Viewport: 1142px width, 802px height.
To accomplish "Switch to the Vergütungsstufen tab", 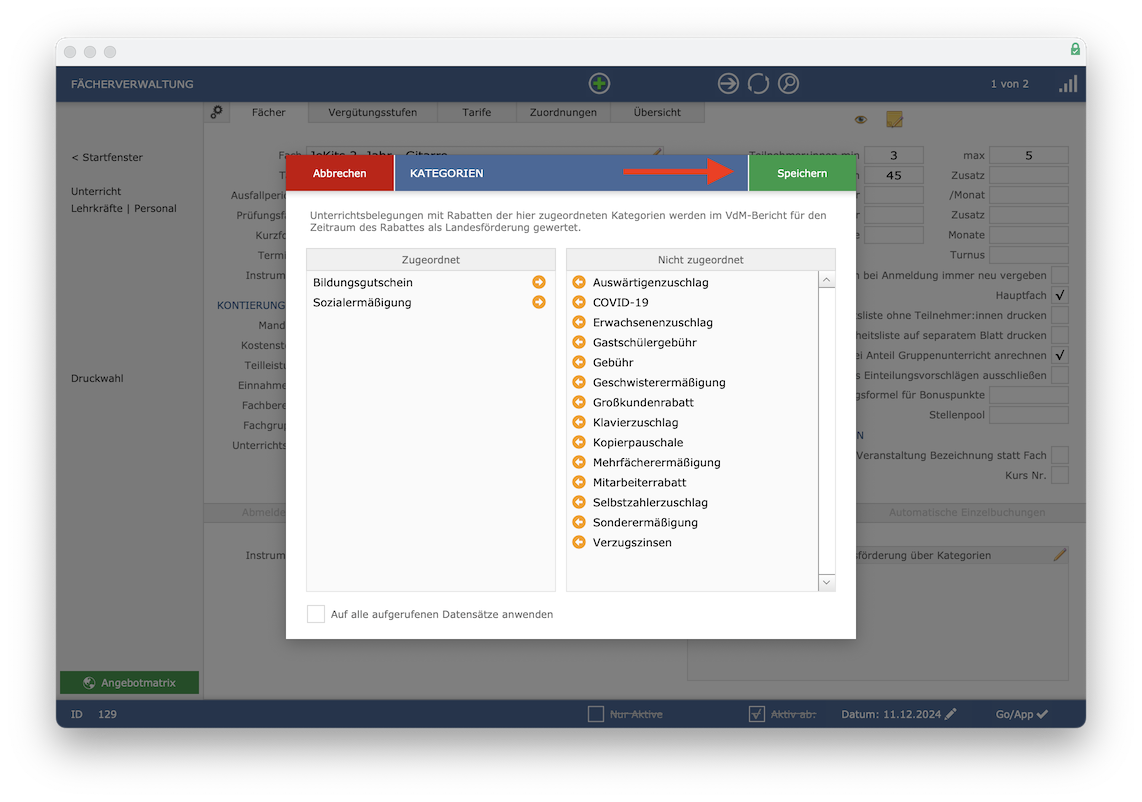I will pos(373,112).
